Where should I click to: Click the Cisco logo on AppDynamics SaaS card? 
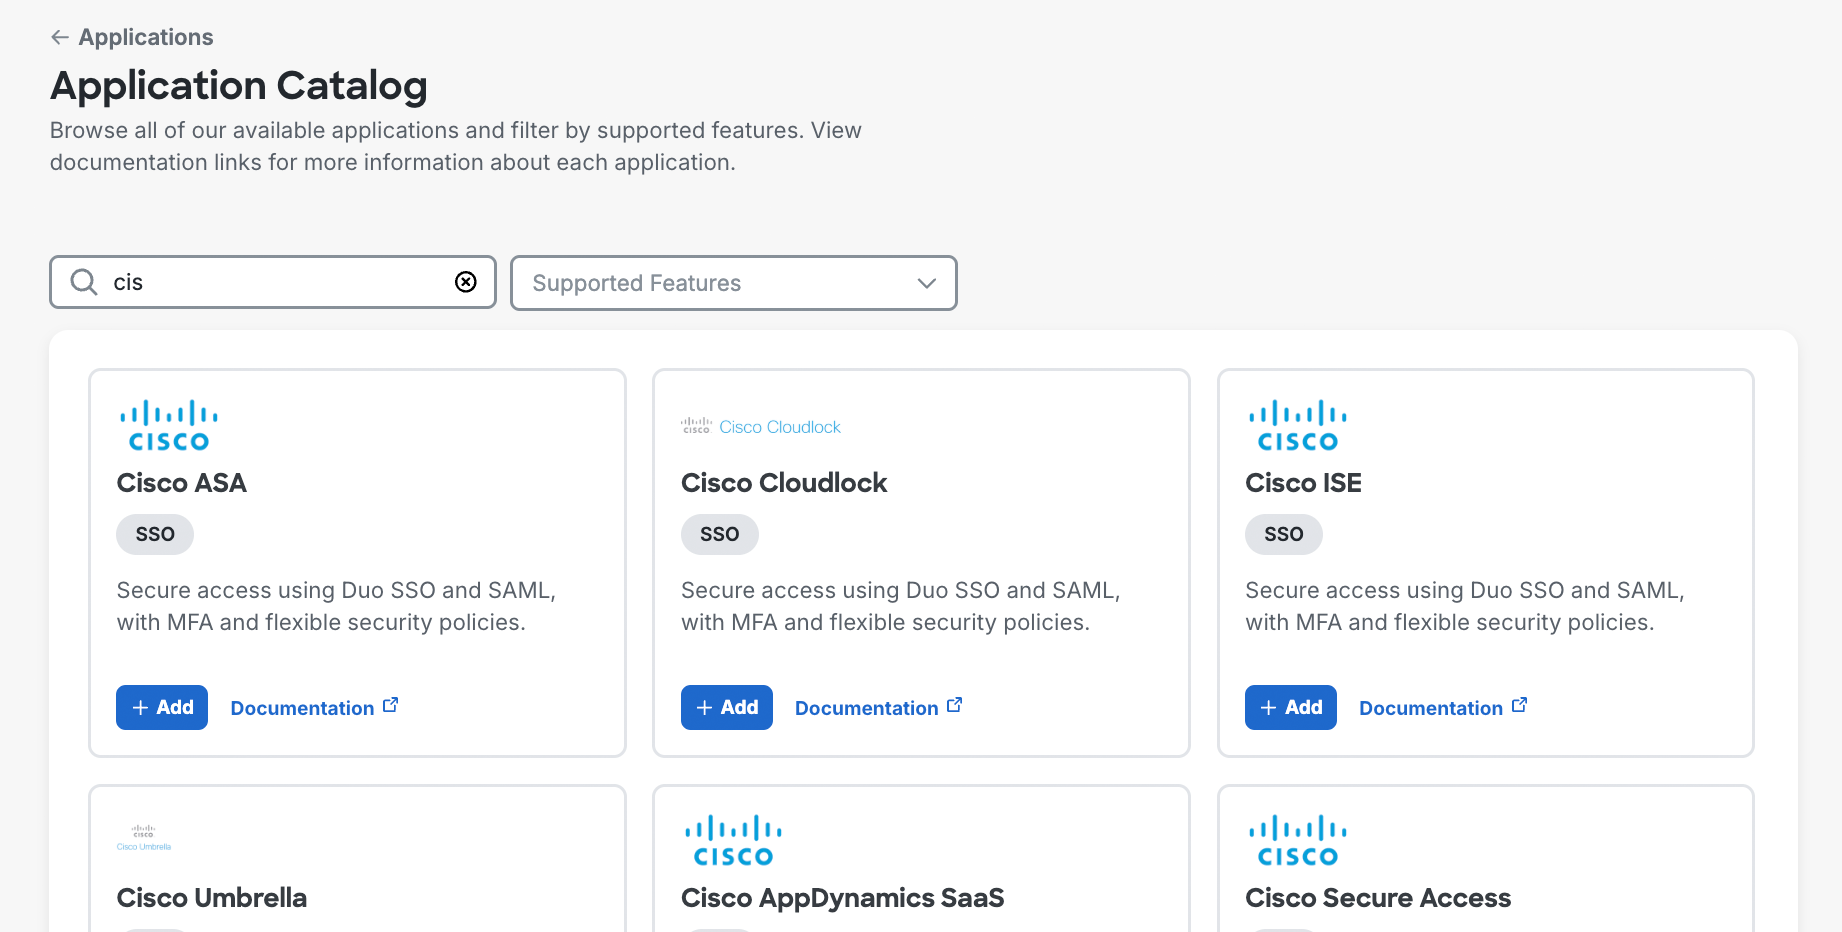[x=733, y=841]
